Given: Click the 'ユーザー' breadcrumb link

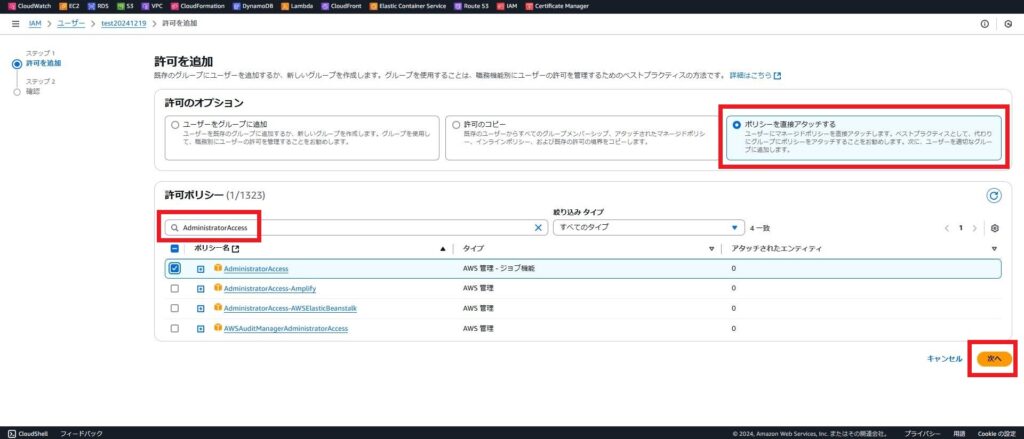Looking at the screenshot, I should (72, 23).
